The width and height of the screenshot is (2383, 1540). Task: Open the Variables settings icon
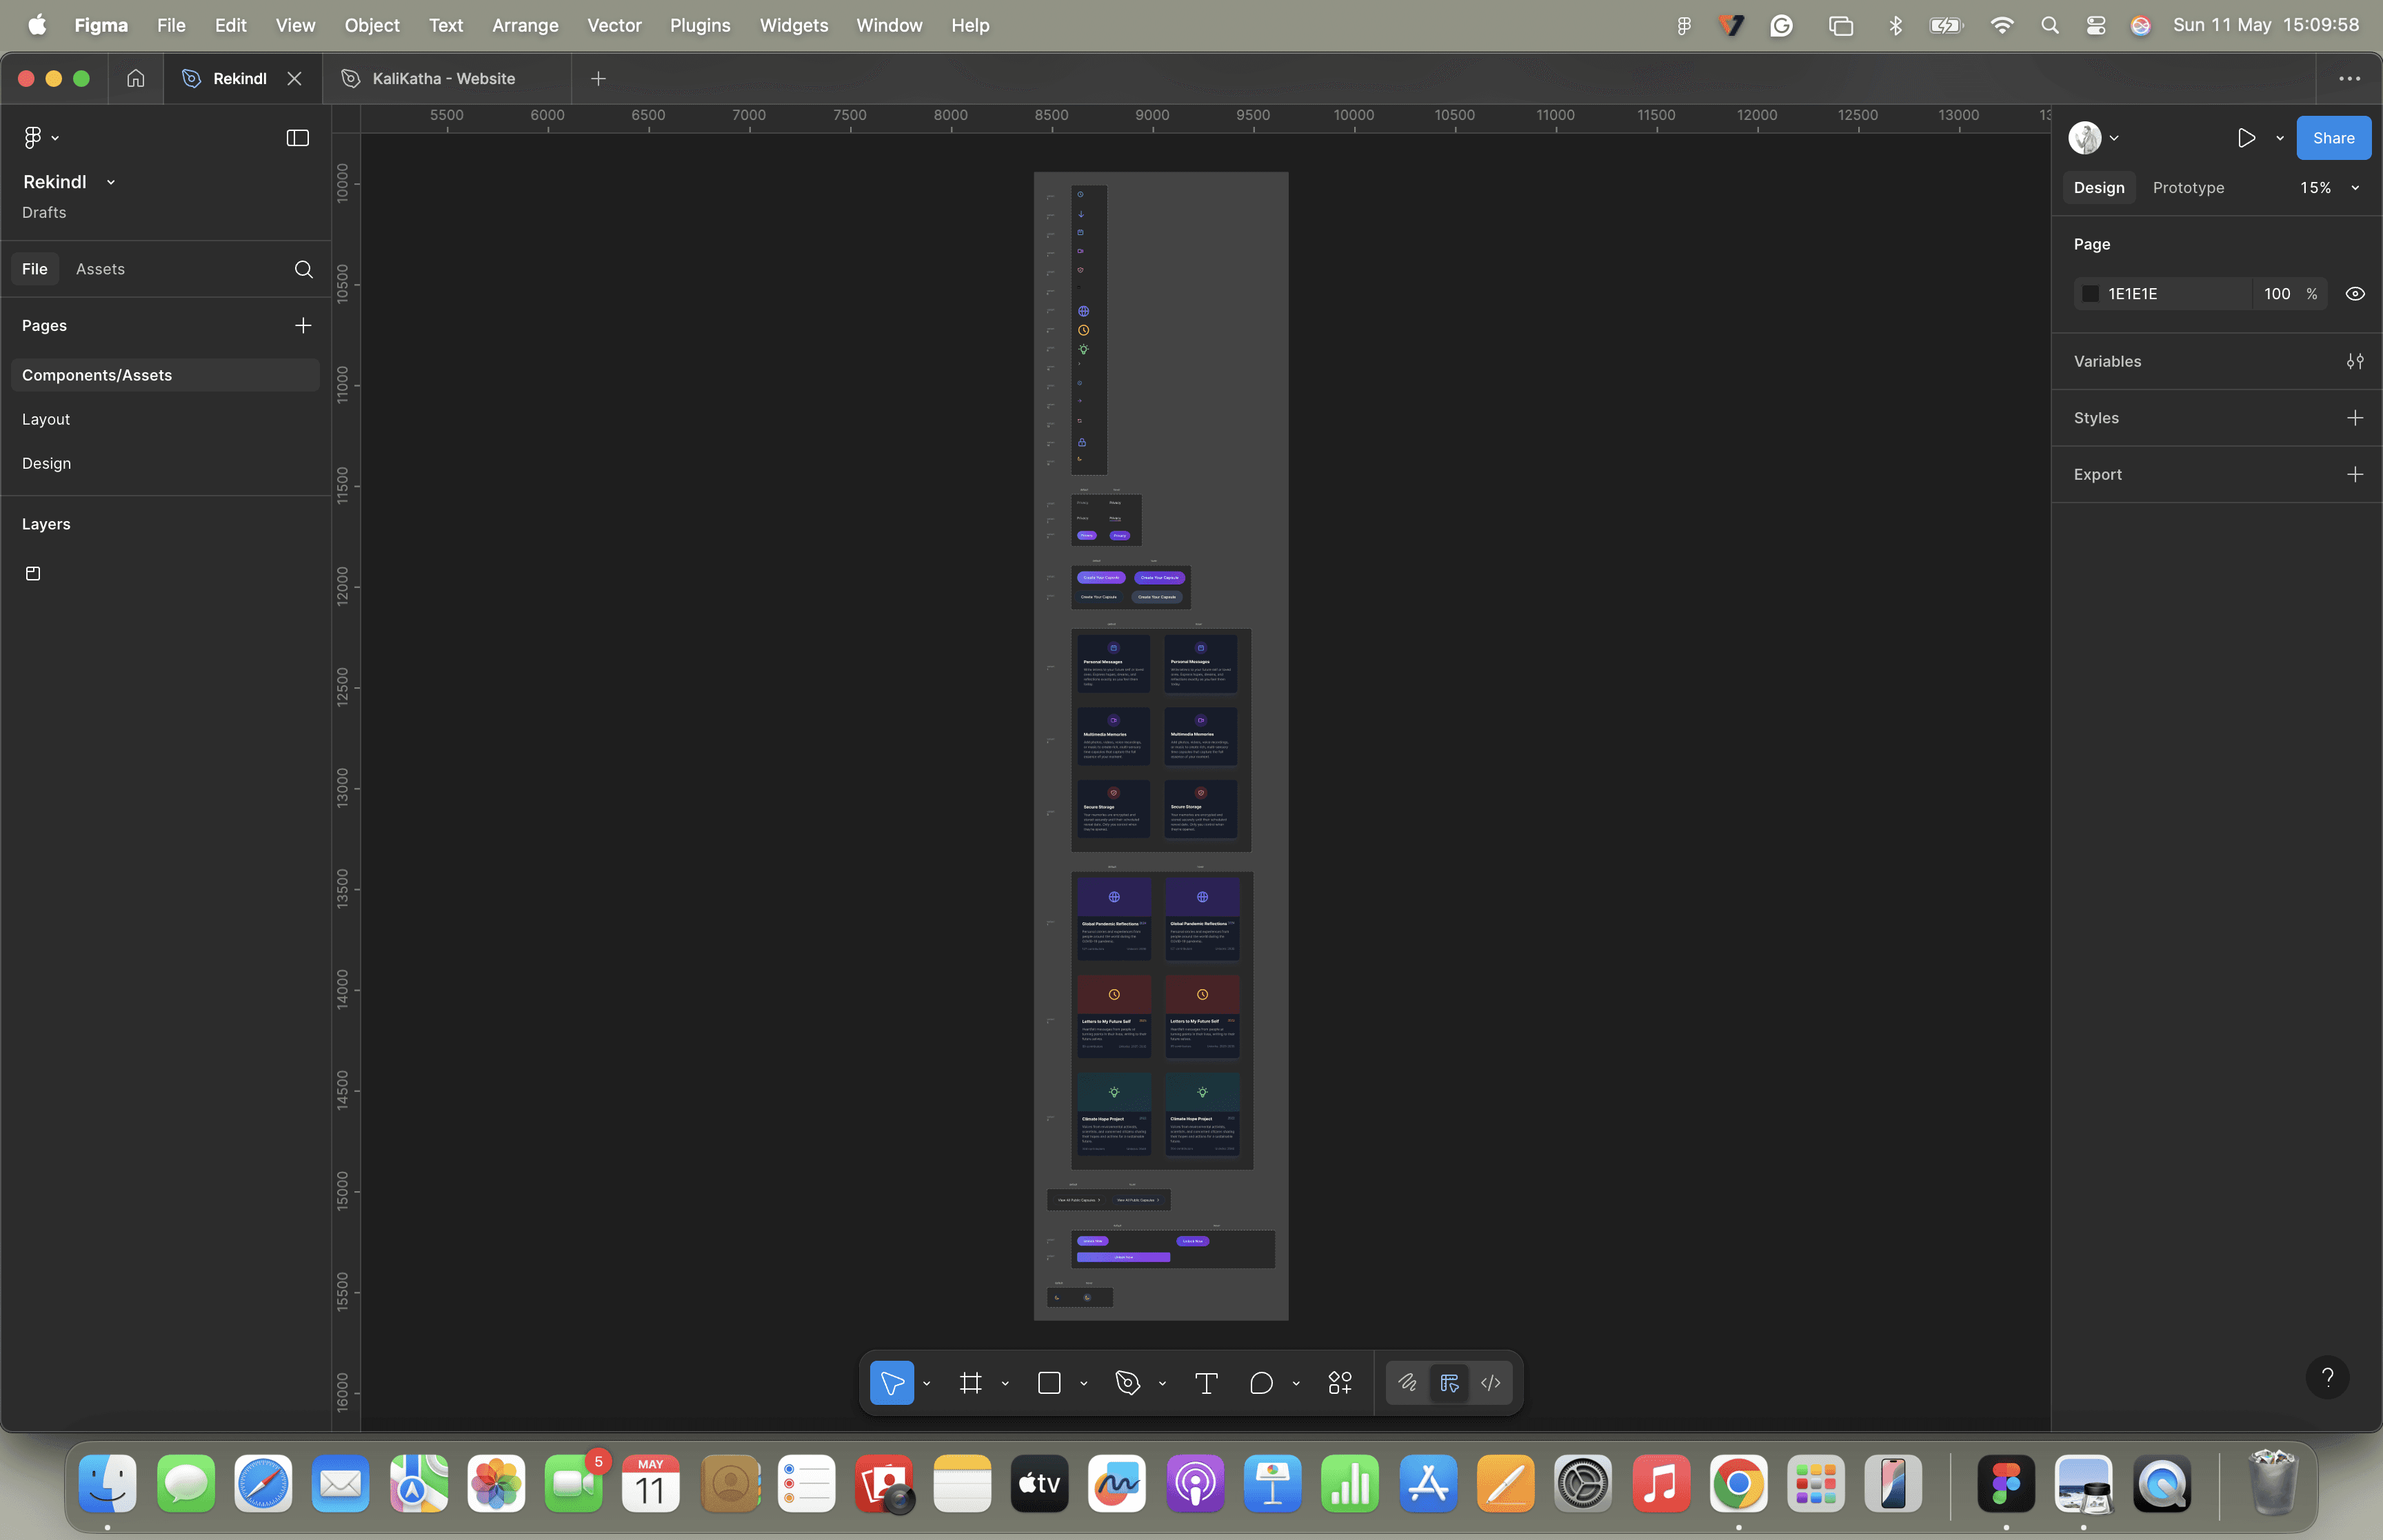(2355, 361)
